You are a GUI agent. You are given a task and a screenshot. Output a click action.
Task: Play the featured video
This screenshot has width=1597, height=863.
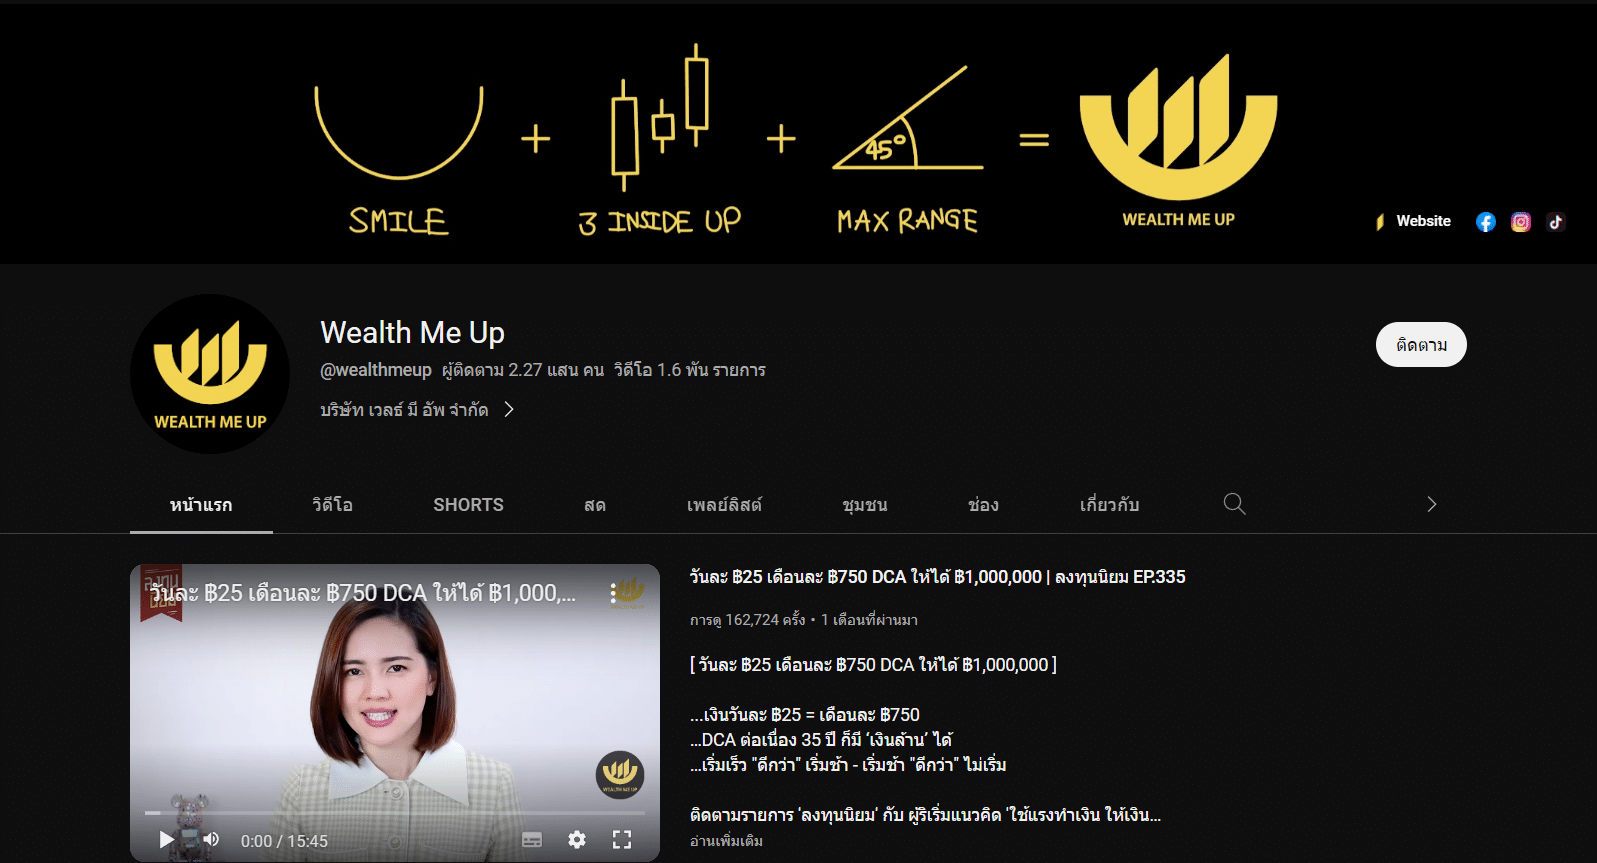coord(166,840)
